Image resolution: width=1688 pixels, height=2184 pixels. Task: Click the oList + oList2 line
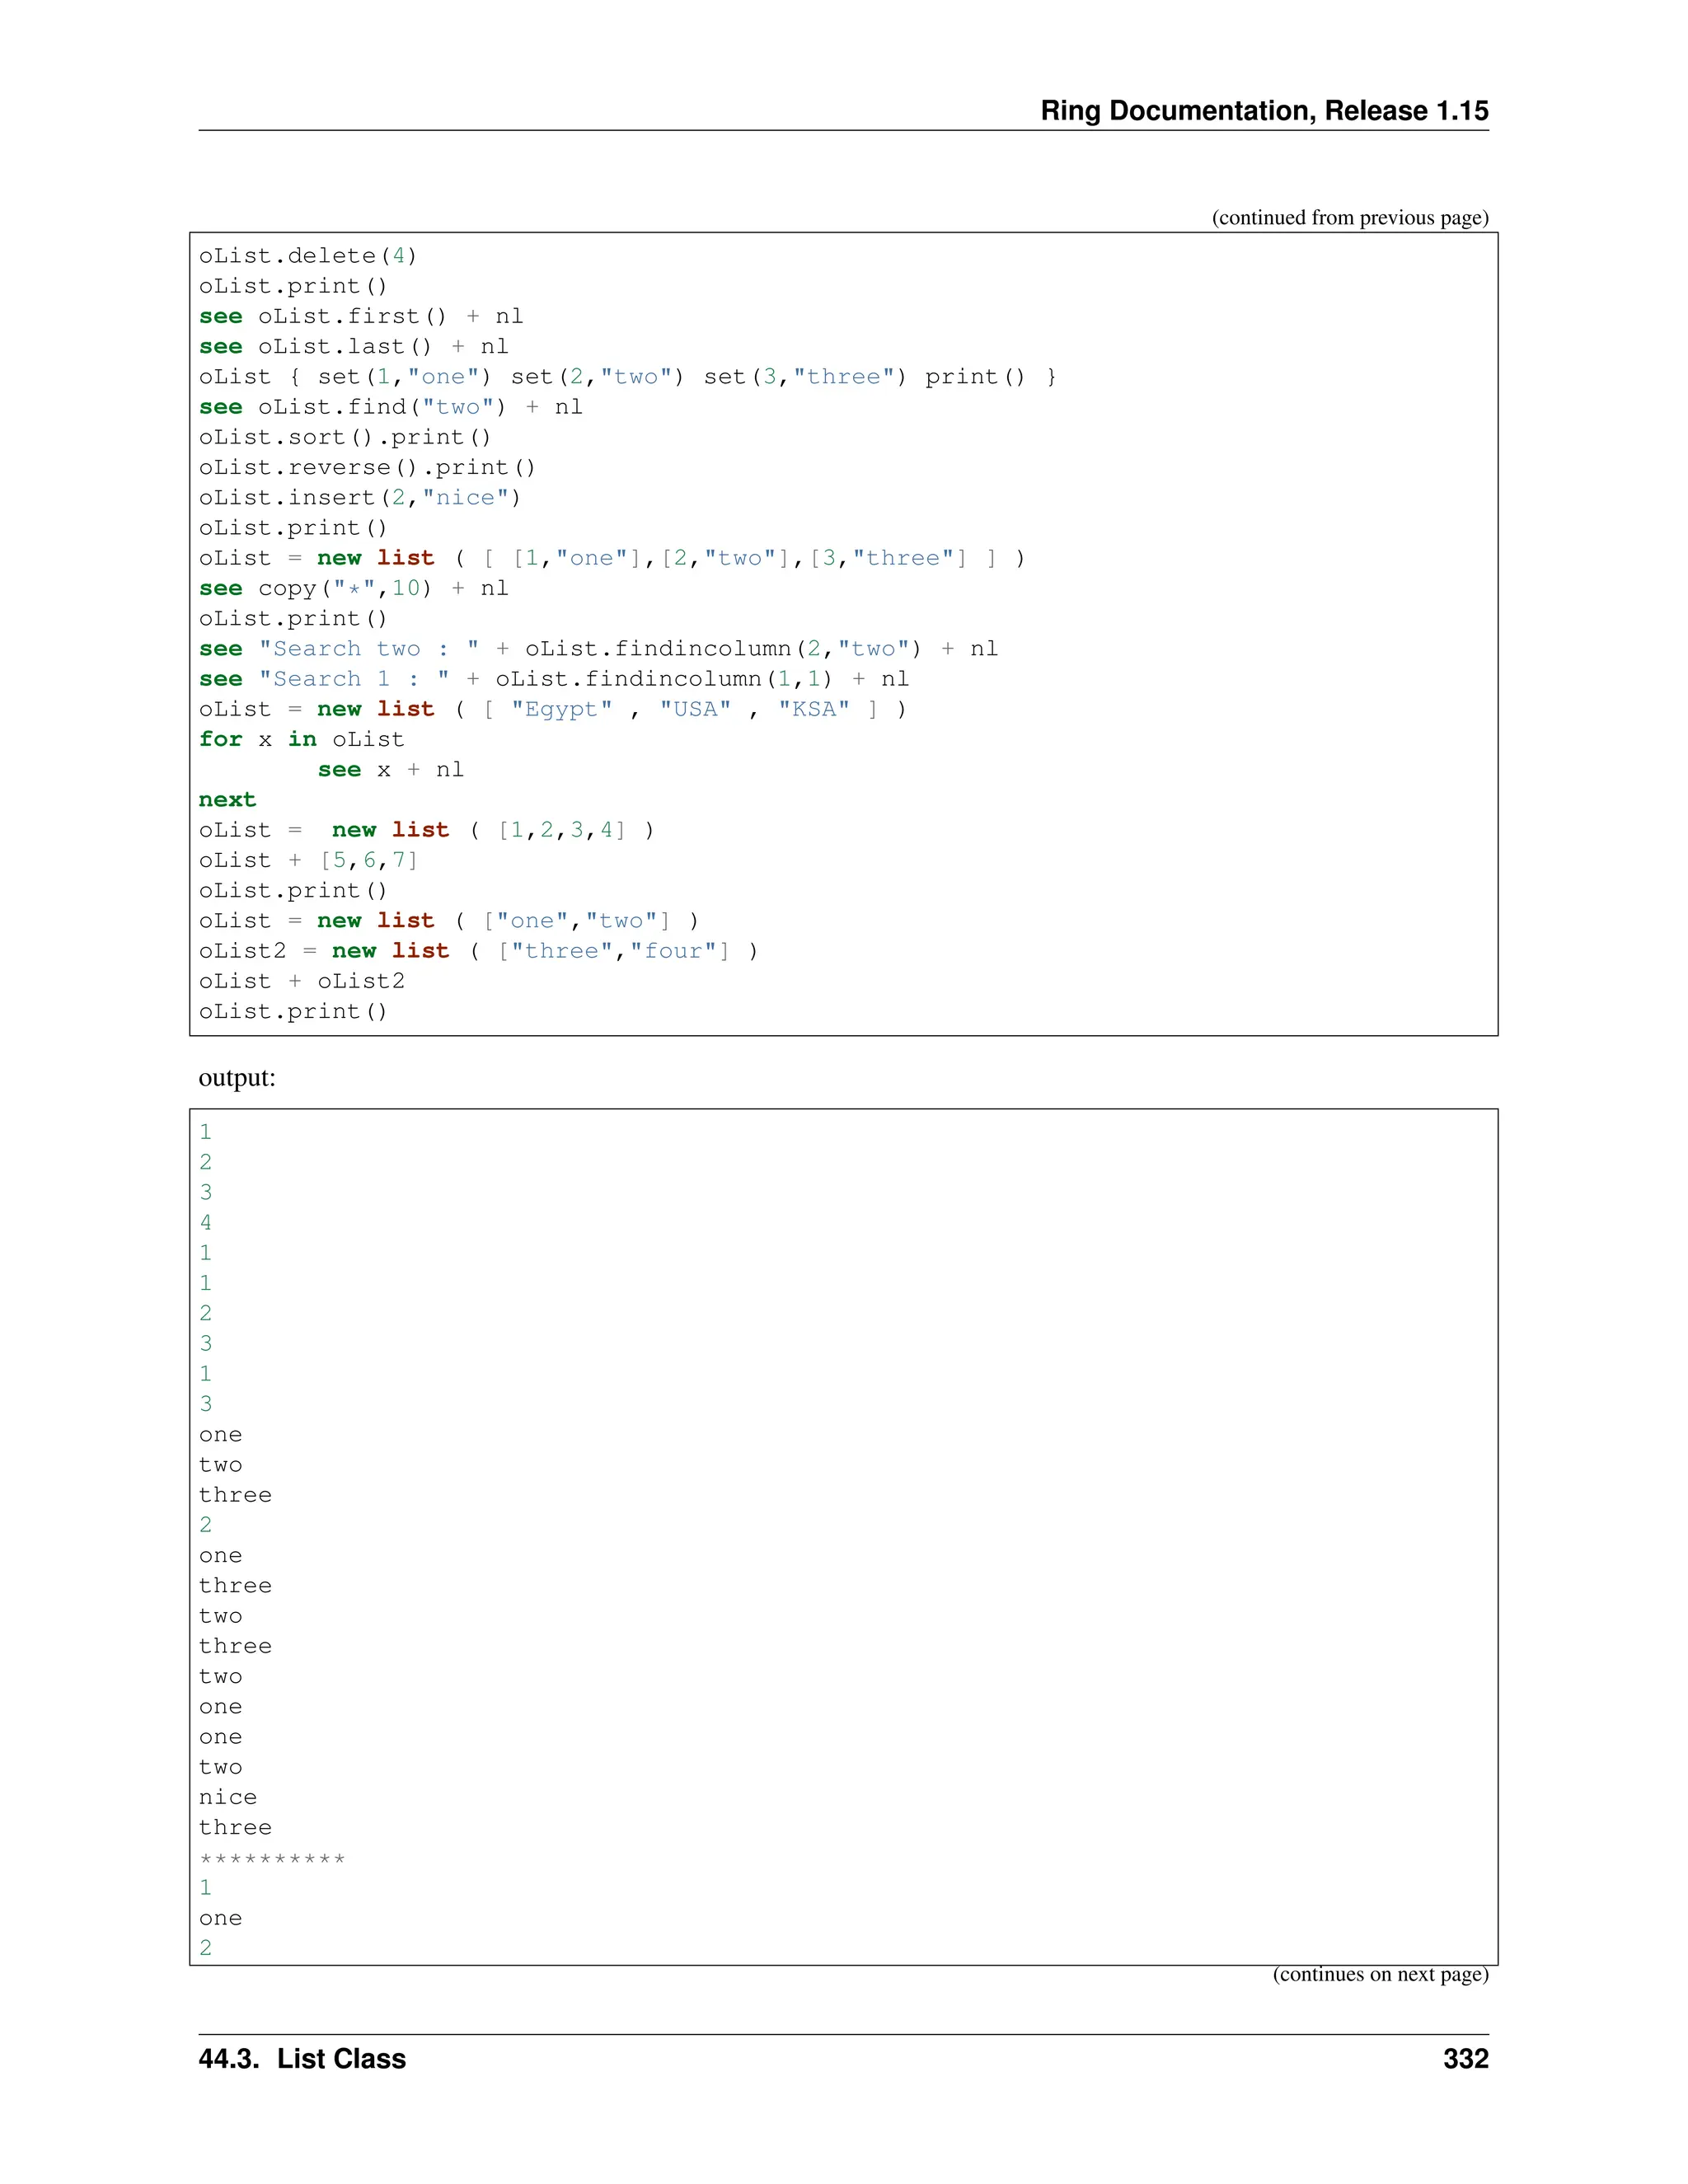click(301, 981)
